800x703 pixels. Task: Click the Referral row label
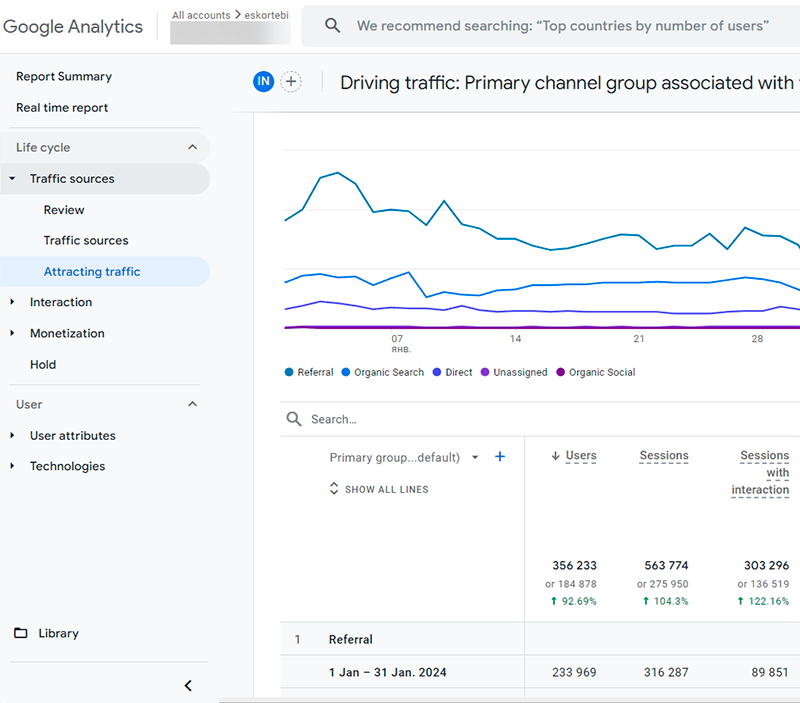[x=351, y=639]
